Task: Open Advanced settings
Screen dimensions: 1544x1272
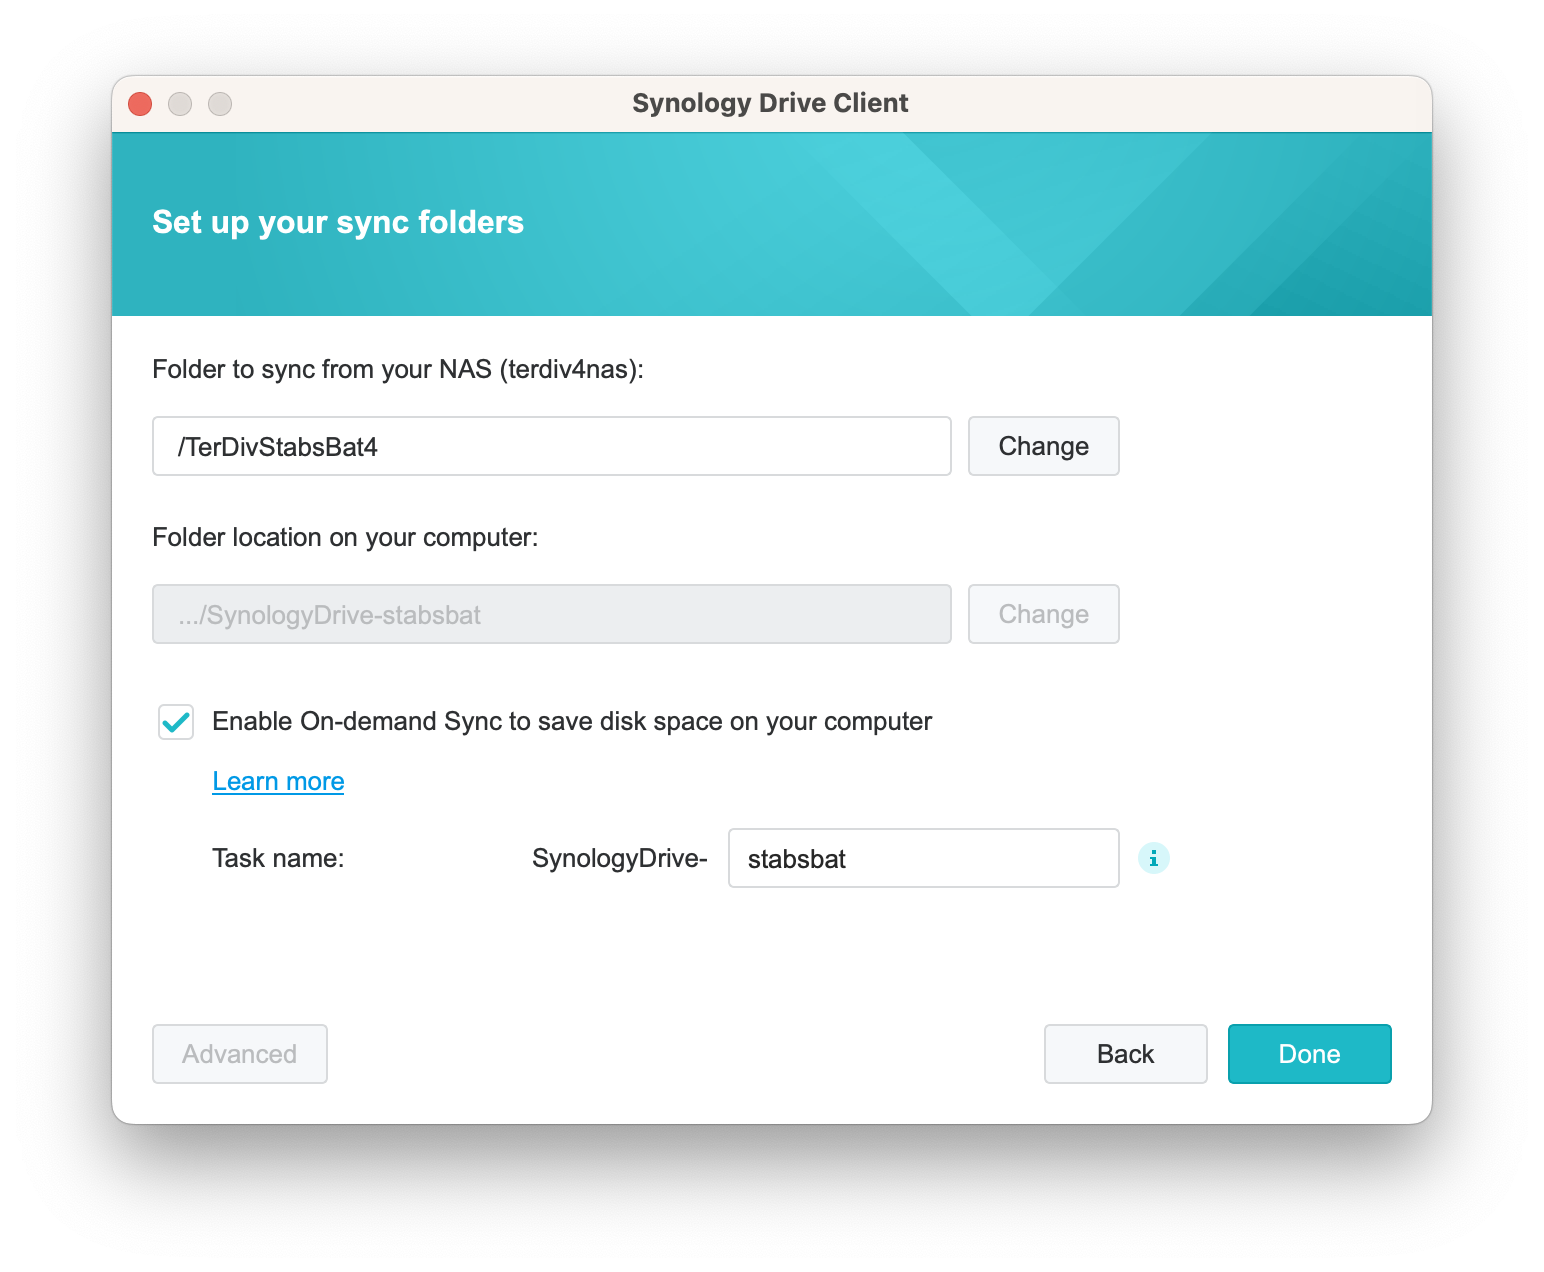Action: click(239, 1054)
